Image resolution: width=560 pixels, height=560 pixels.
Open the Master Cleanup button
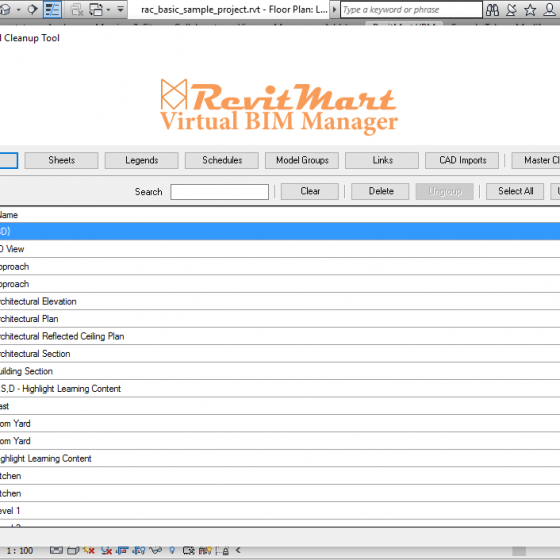pos(536,160)
